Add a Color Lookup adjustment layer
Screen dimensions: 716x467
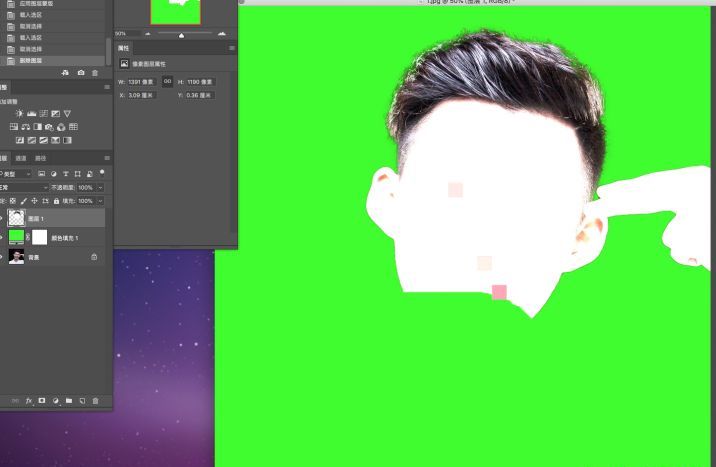(x=73, y=126)
